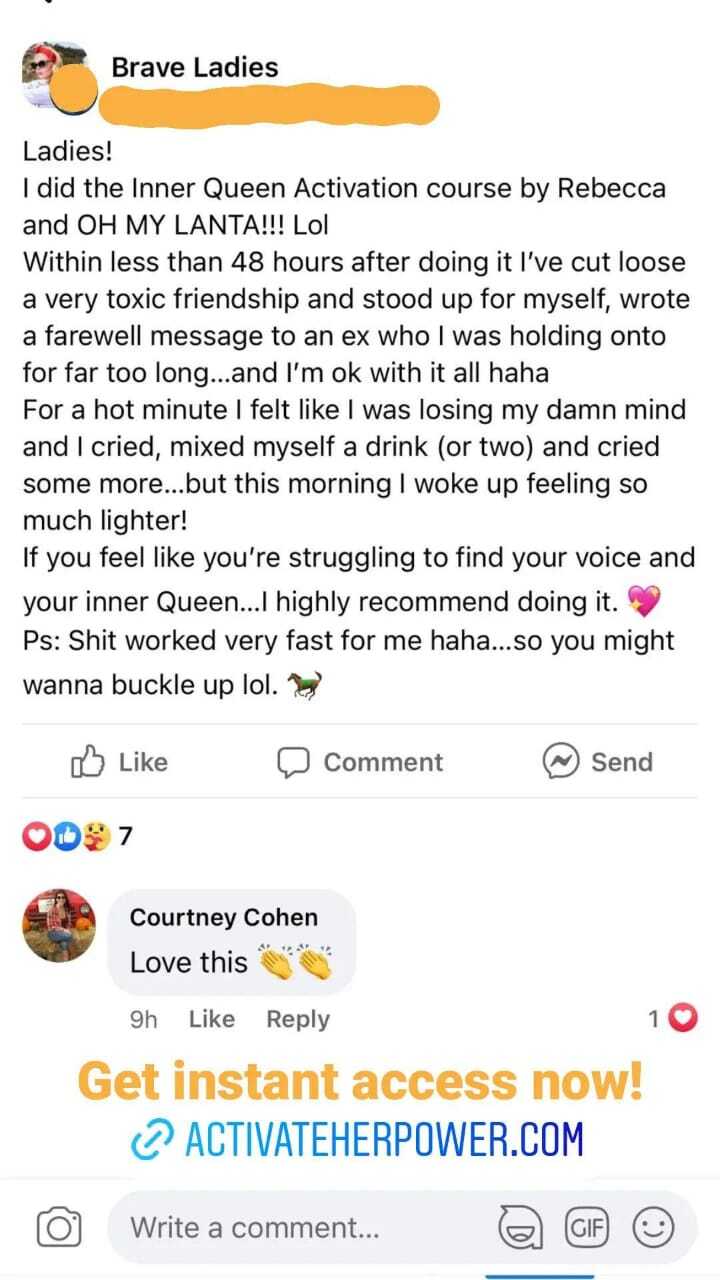Tap the Comment speech bubble icon

coord(292,762)
